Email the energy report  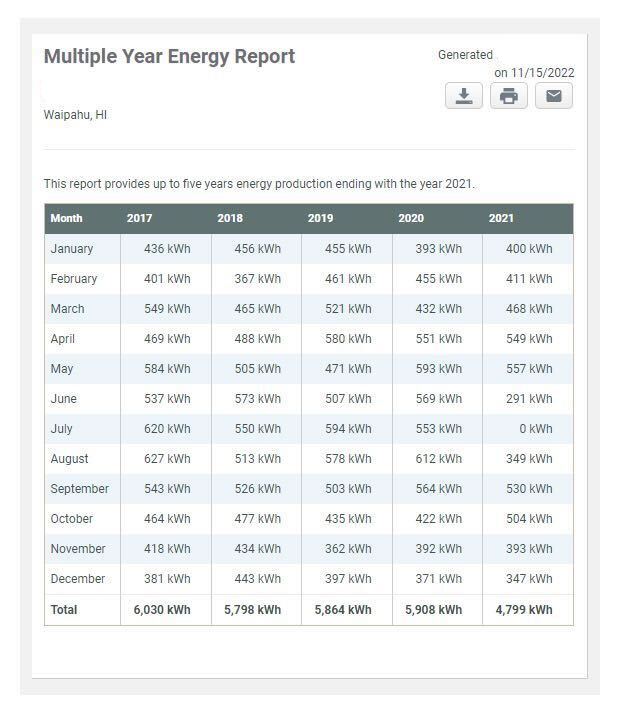point(554,96)
